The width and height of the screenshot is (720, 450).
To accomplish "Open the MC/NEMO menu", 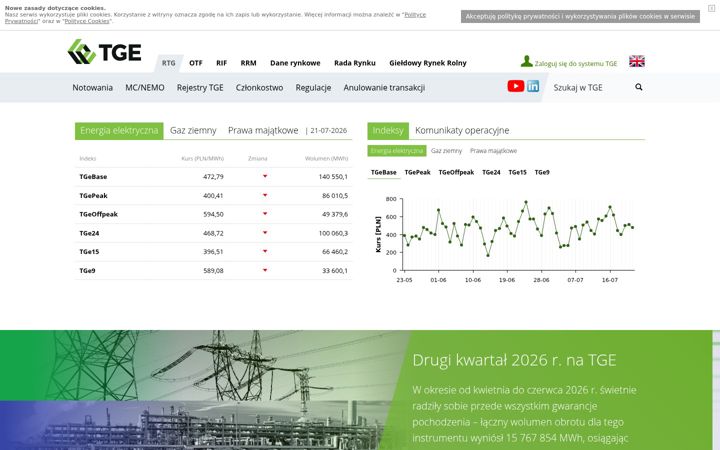I will click(x=145, y=87).
